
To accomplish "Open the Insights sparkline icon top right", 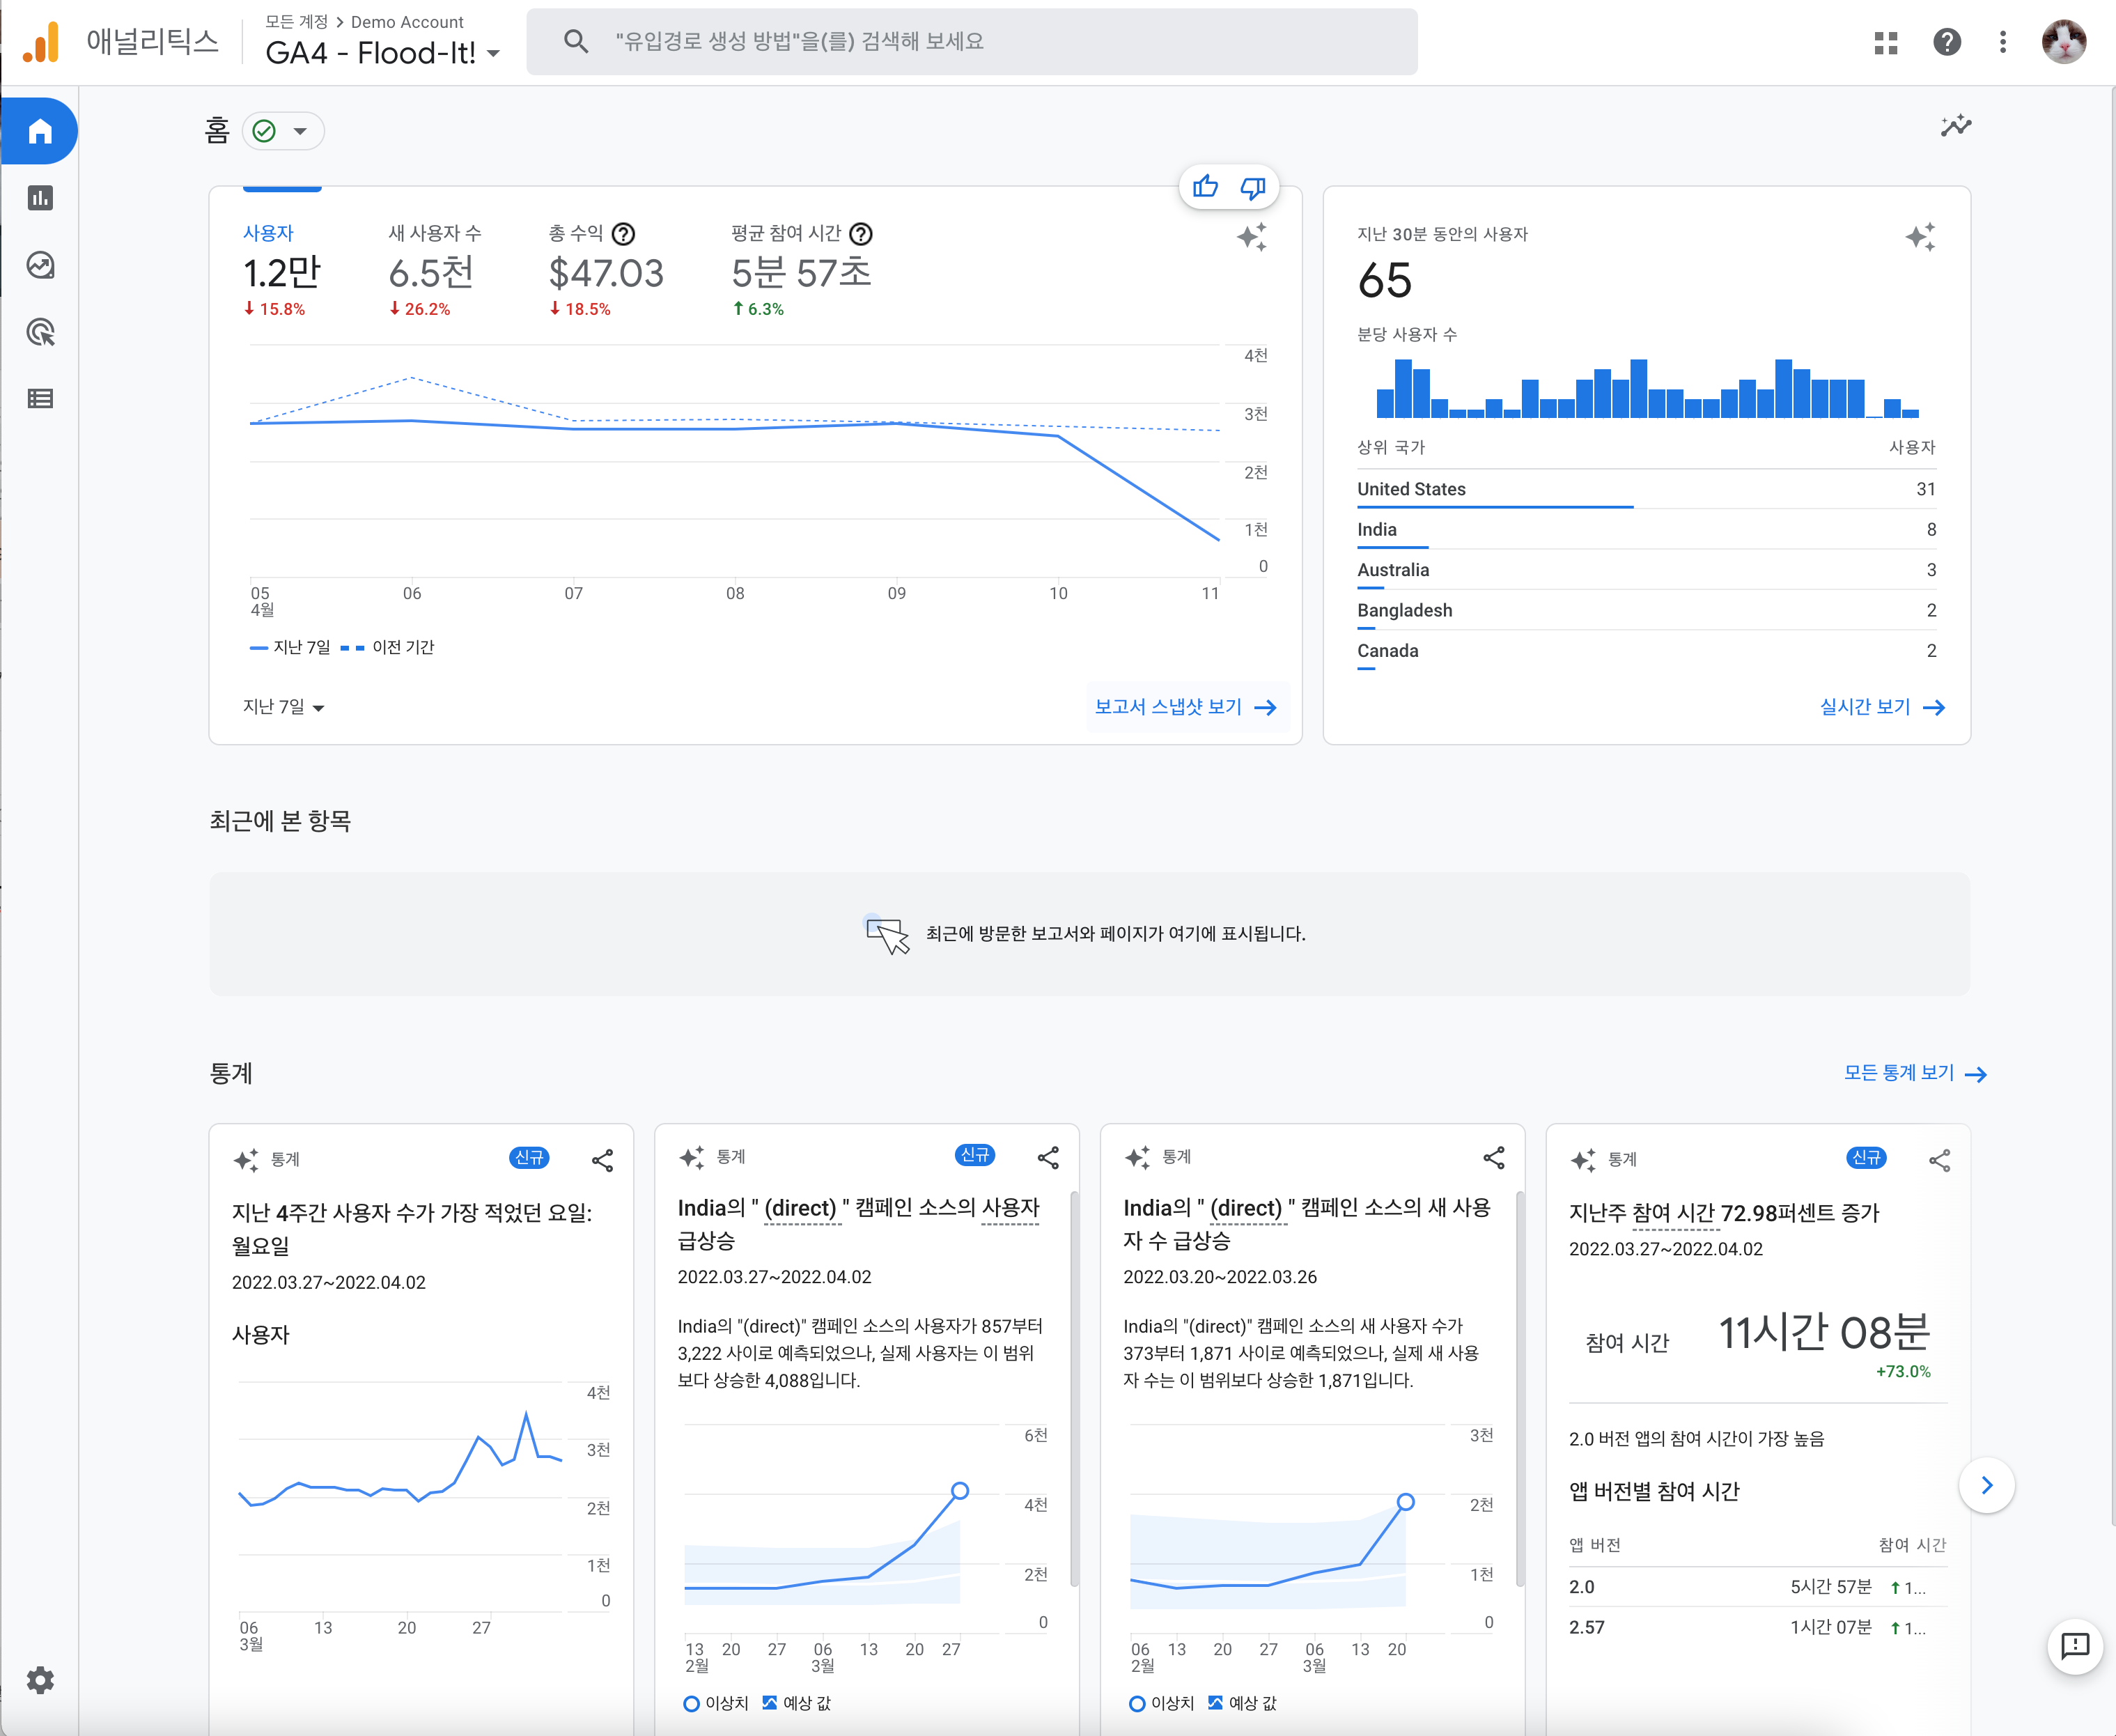I will (1956, 126).
